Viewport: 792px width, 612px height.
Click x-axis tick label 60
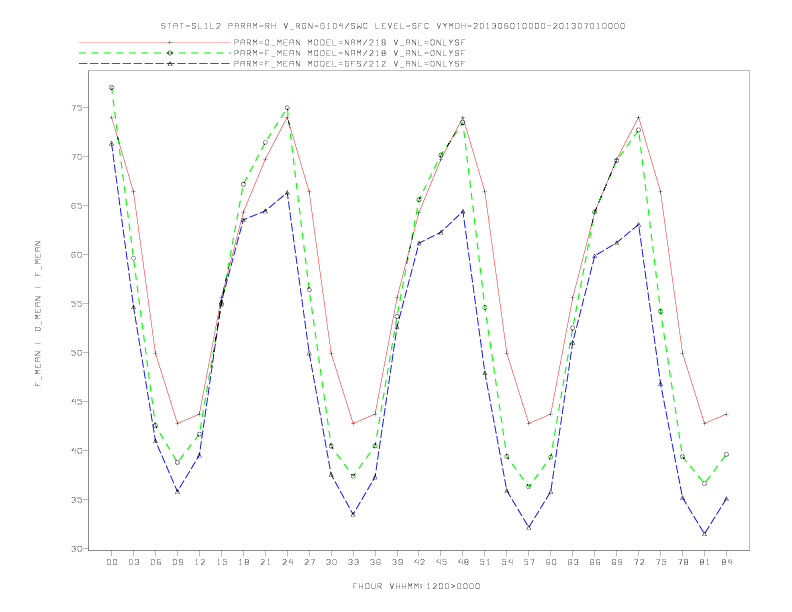click(551, 562)
